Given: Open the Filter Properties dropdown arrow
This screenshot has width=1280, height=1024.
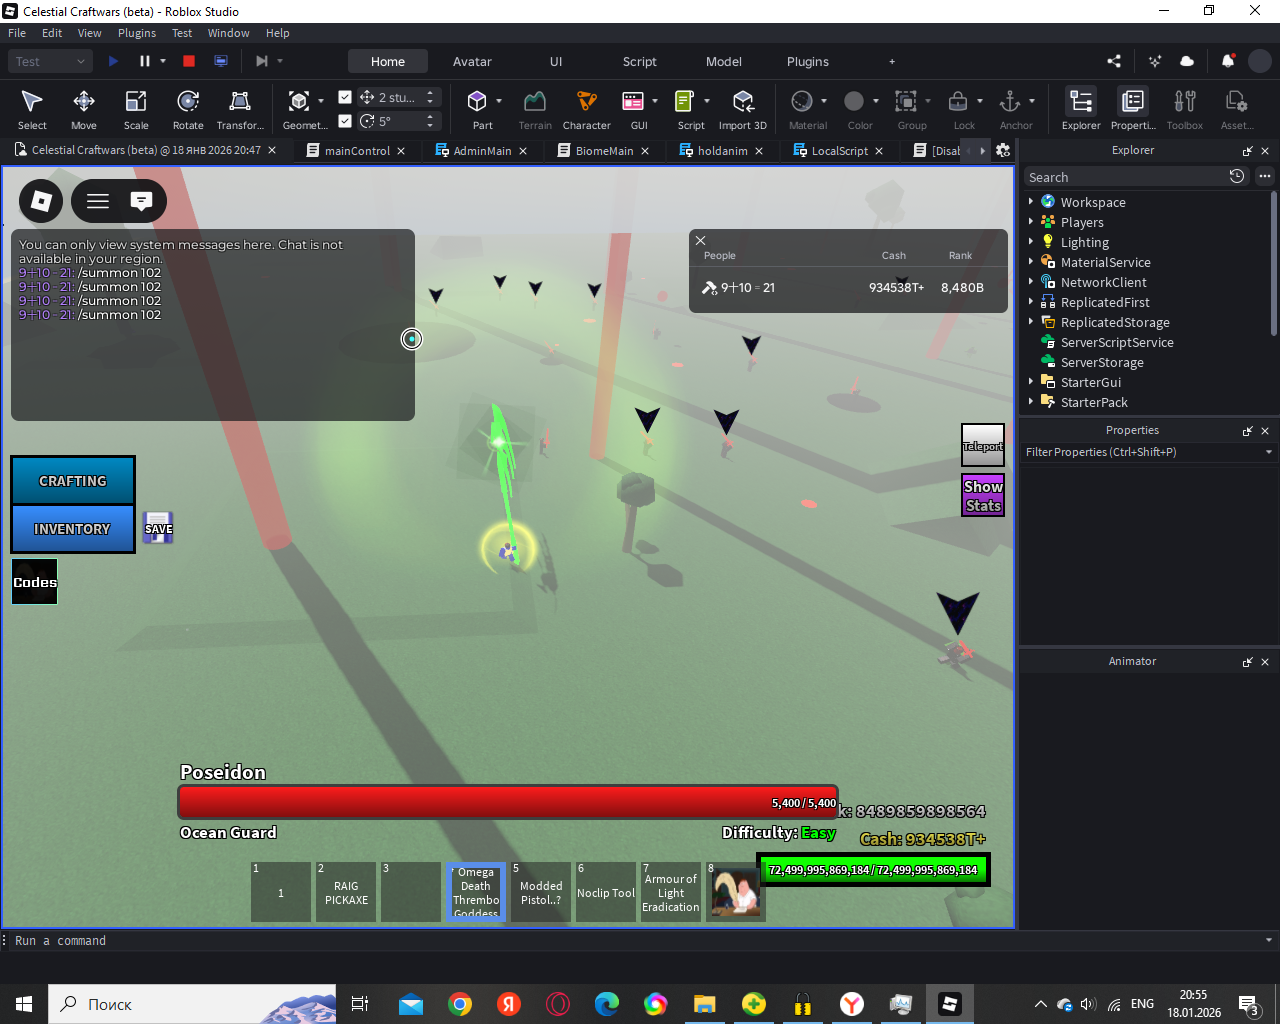Looking at the screenshot, I should (x=1269, y=452).
